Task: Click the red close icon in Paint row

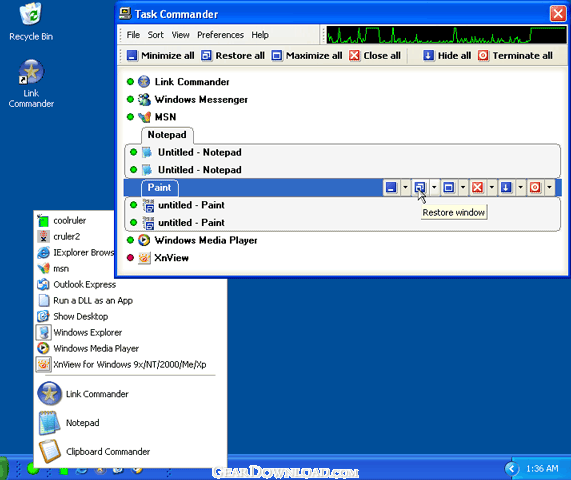Action: tap(477, 188)
